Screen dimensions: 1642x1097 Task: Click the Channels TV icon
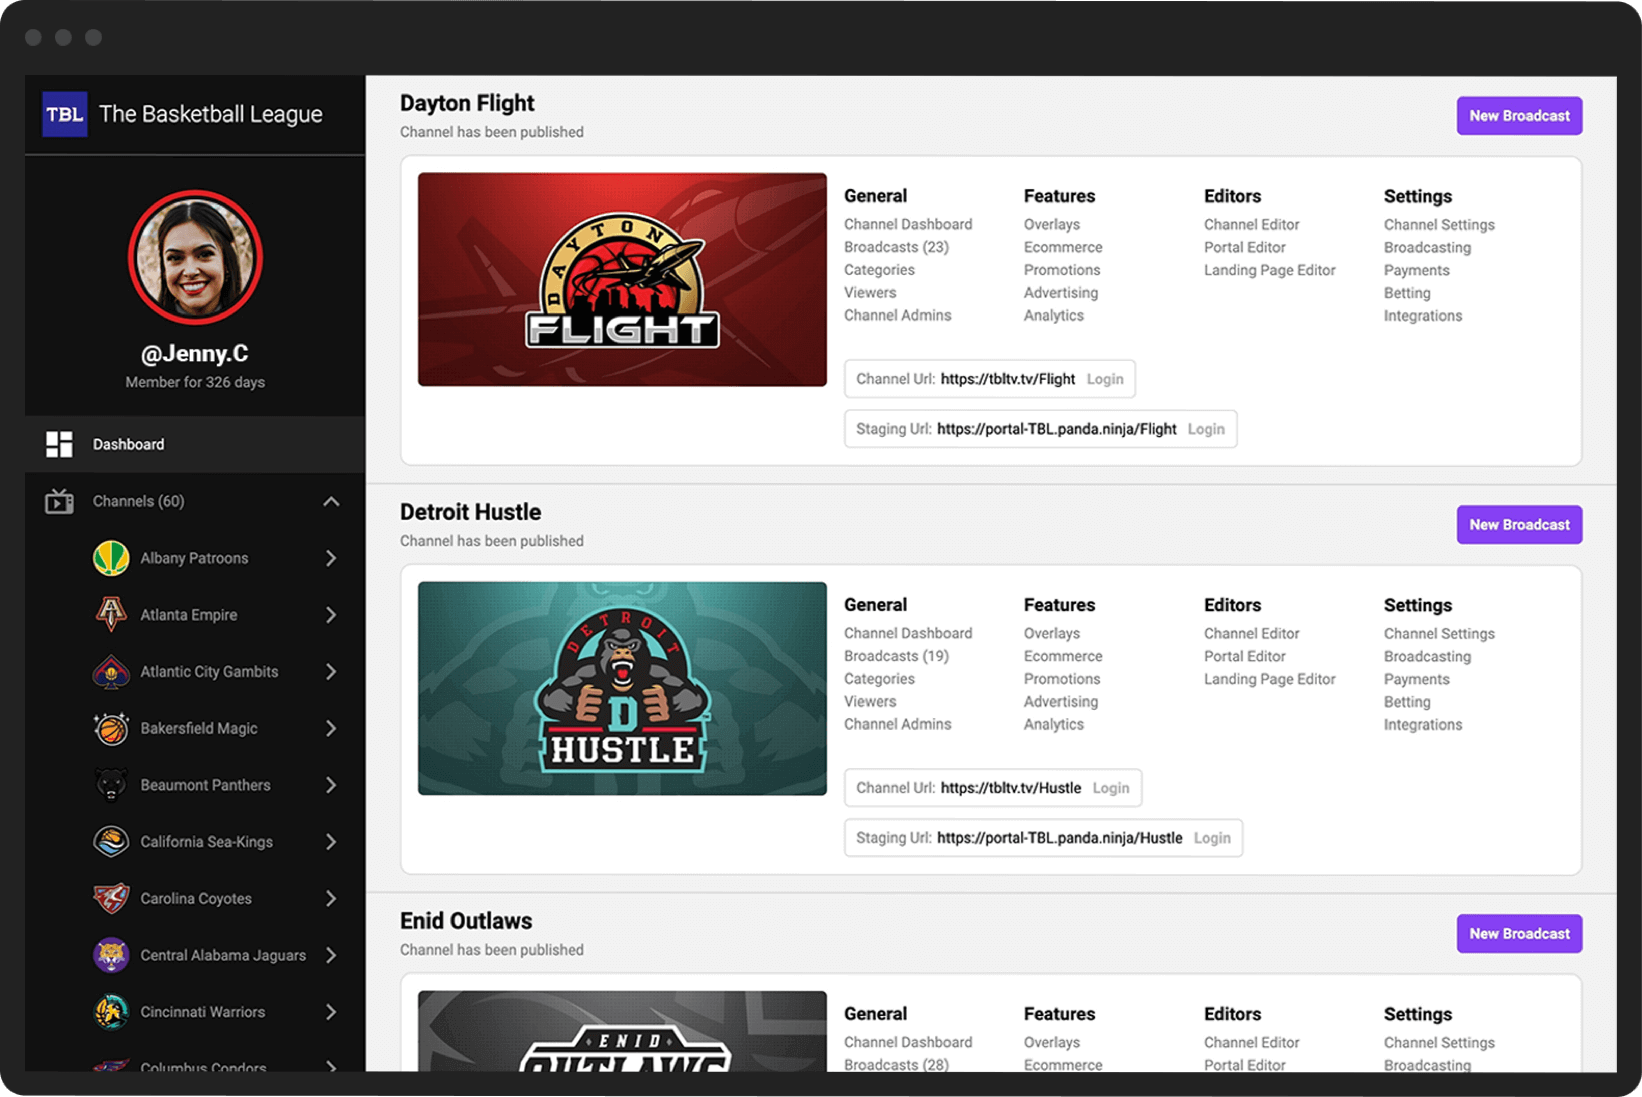(x=59, y=501)
